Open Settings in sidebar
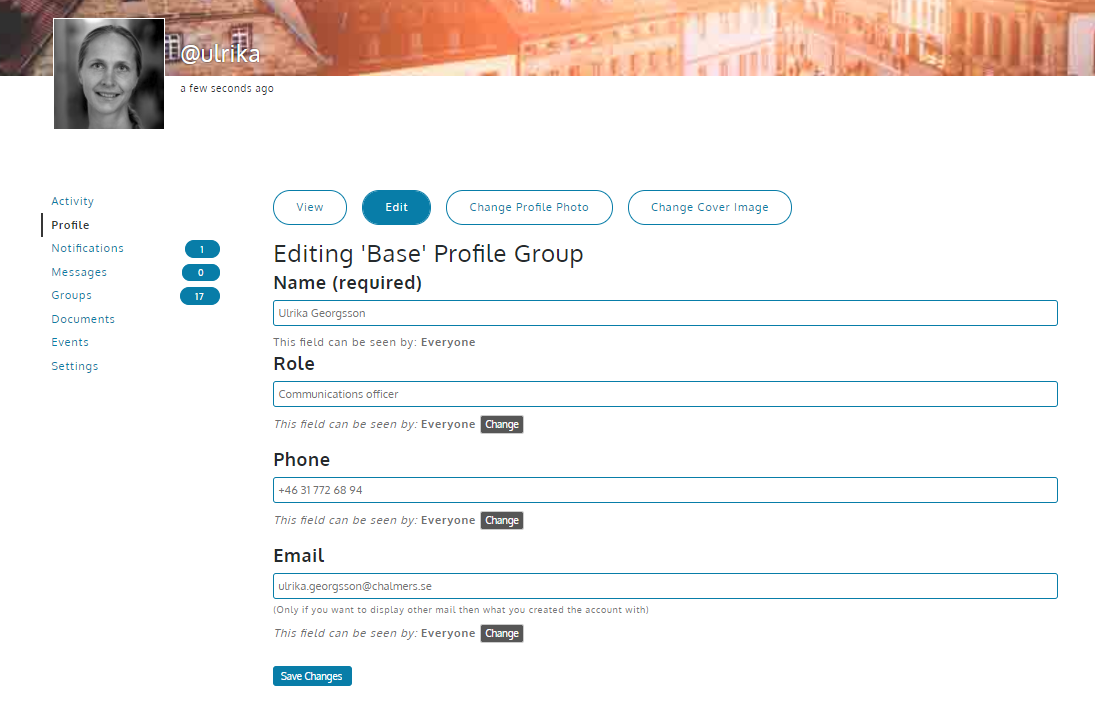This screenshot has height=704, width=1095. click(75, 366)
